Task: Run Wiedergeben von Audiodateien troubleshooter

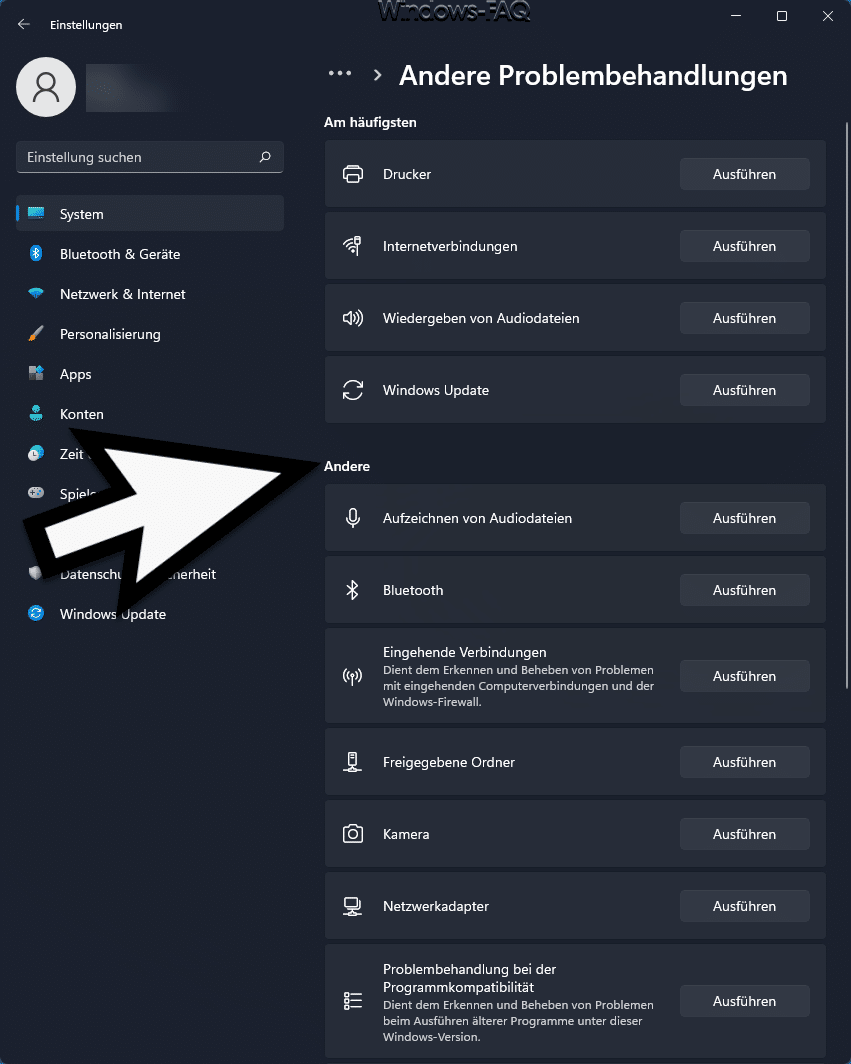Action: coord(744,318)
